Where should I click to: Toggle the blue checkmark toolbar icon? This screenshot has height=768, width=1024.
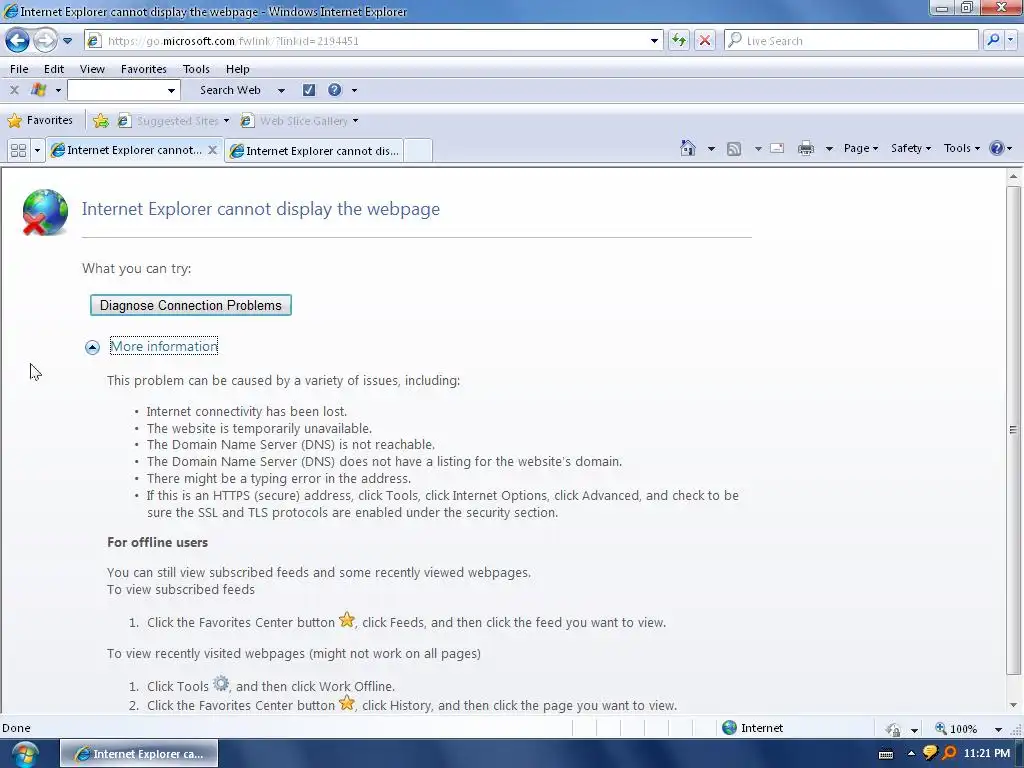coord(309,90)
